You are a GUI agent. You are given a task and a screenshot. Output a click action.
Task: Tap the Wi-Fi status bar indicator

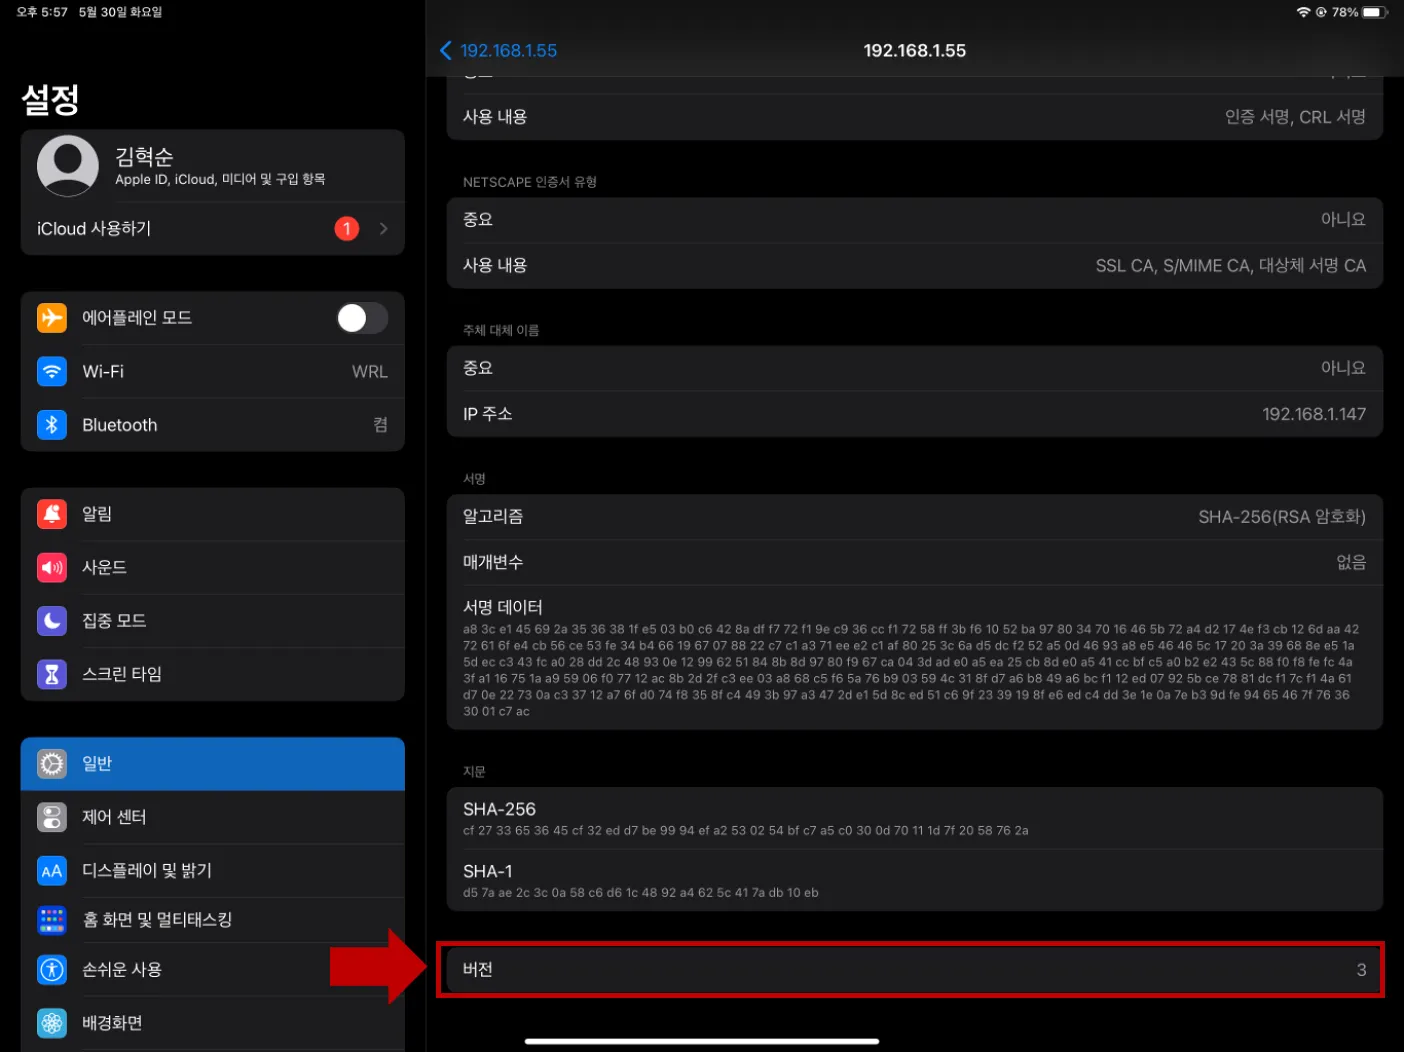[x=1303, y=12]
